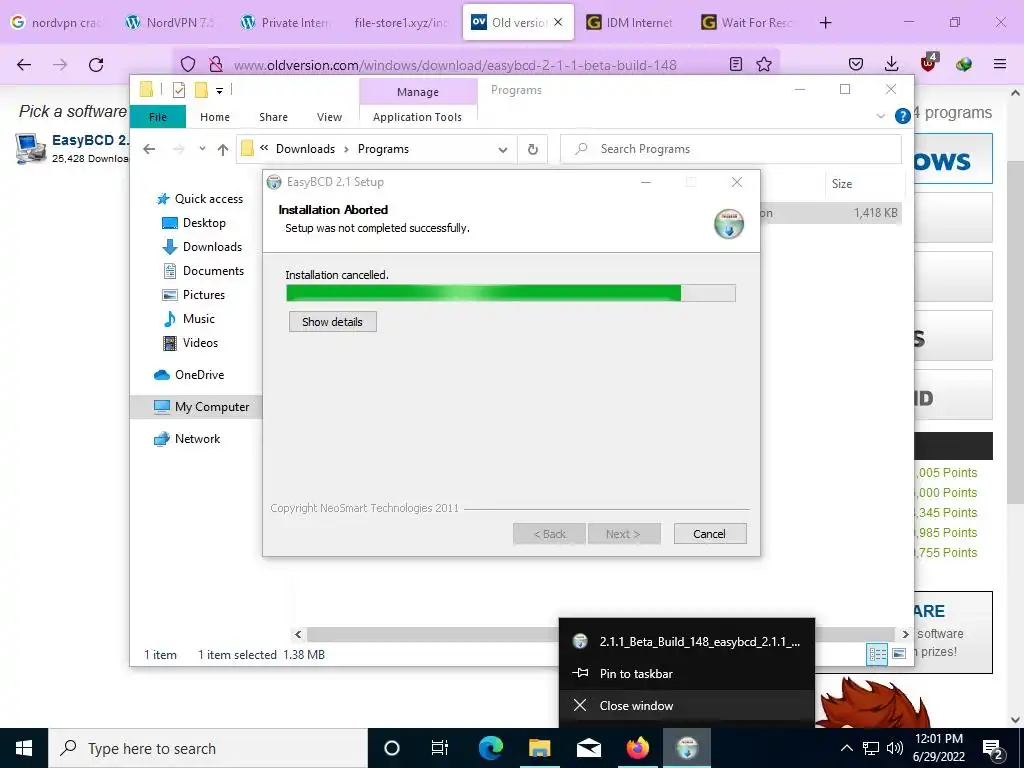This screenshot has width=1024, height=768.
Task: Open Firefox downloads panel
Action: 891,64
